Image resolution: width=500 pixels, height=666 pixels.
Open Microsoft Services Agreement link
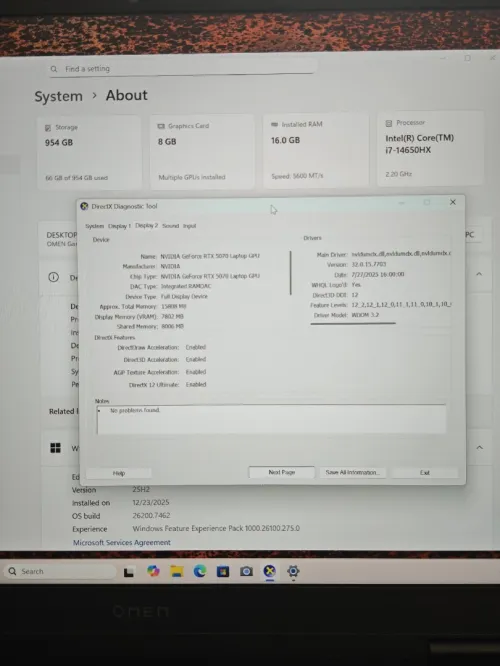(x=121, y=542)
